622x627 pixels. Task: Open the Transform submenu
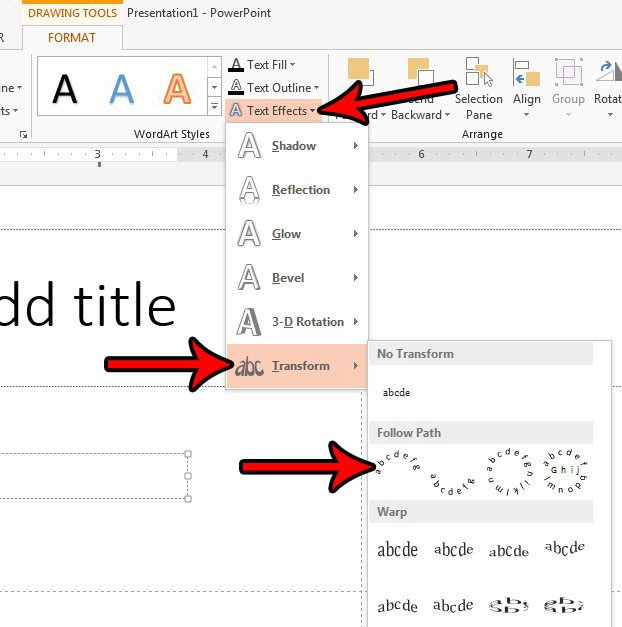coord(296,366)
